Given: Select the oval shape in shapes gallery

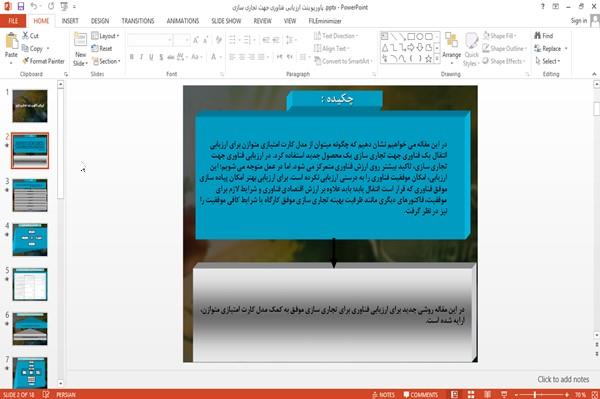Looking at the screenshot, I should pos(420,37).
